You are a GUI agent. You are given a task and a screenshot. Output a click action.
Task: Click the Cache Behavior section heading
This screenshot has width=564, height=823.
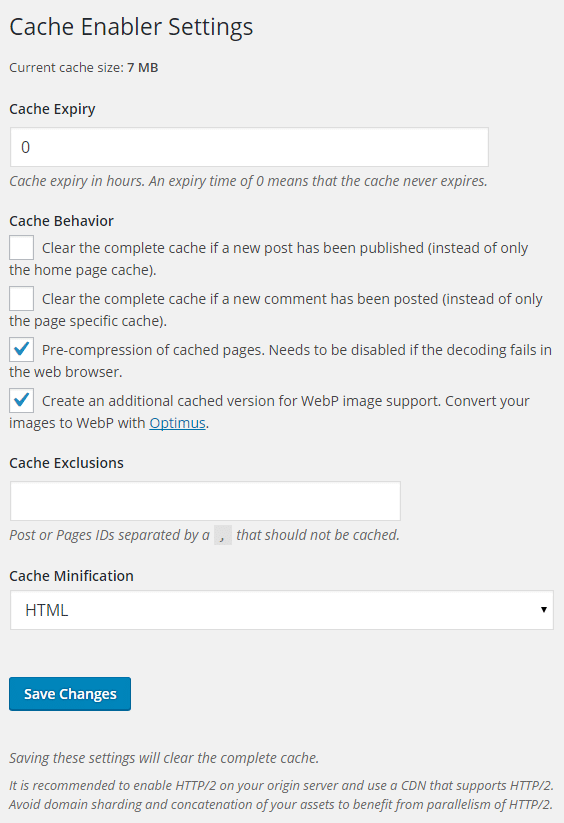coord(61,221)
